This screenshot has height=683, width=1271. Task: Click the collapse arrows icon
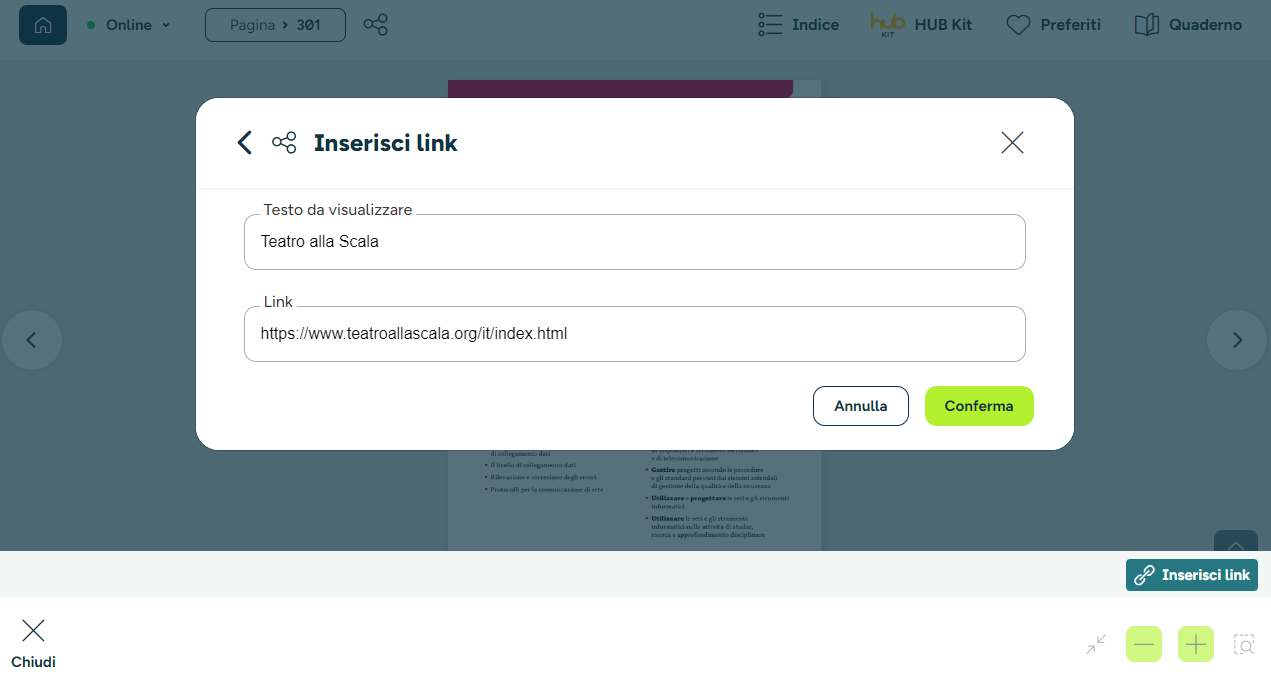coord(1096,645)
